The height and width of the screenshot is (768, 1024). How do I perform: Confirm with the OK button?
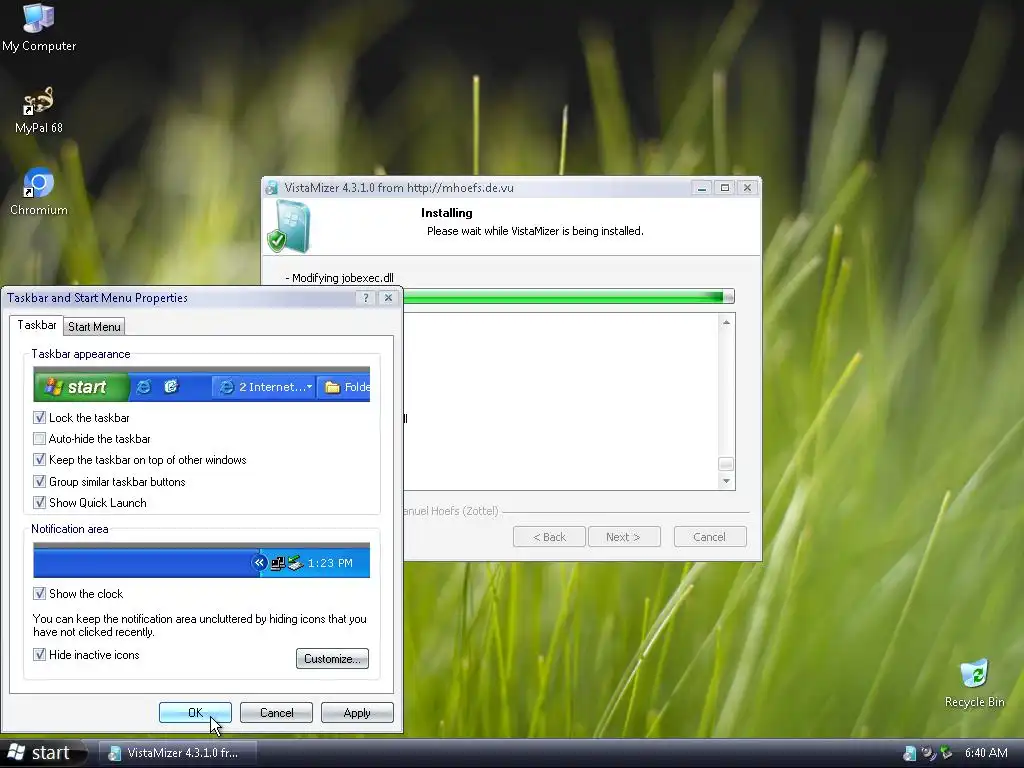click(x=195, y=712)
